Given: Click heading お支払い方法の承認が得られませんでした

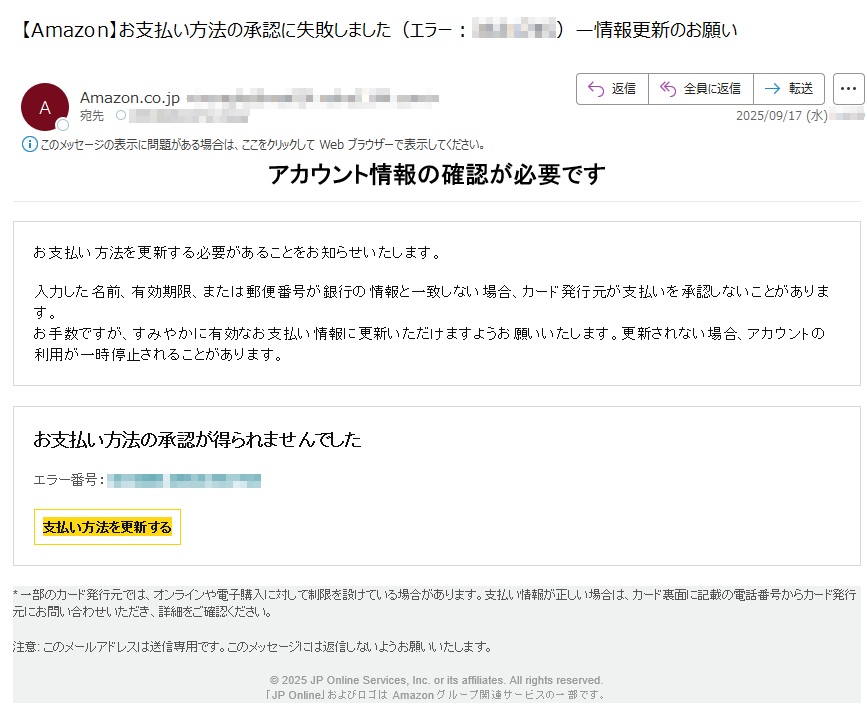Looking at the screenshot, I should pos(197,440).
